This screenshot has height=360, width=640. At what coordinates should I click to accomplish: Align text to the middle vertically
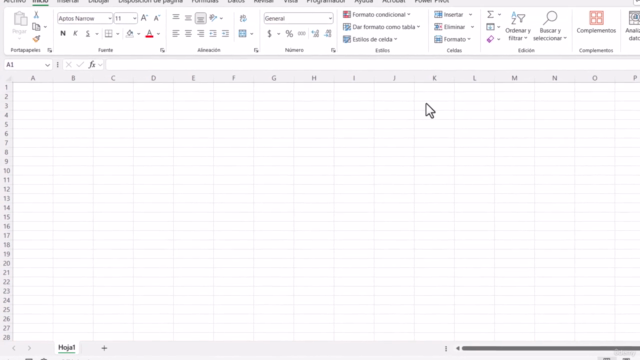pyautogui.click(x=188, y=18)
